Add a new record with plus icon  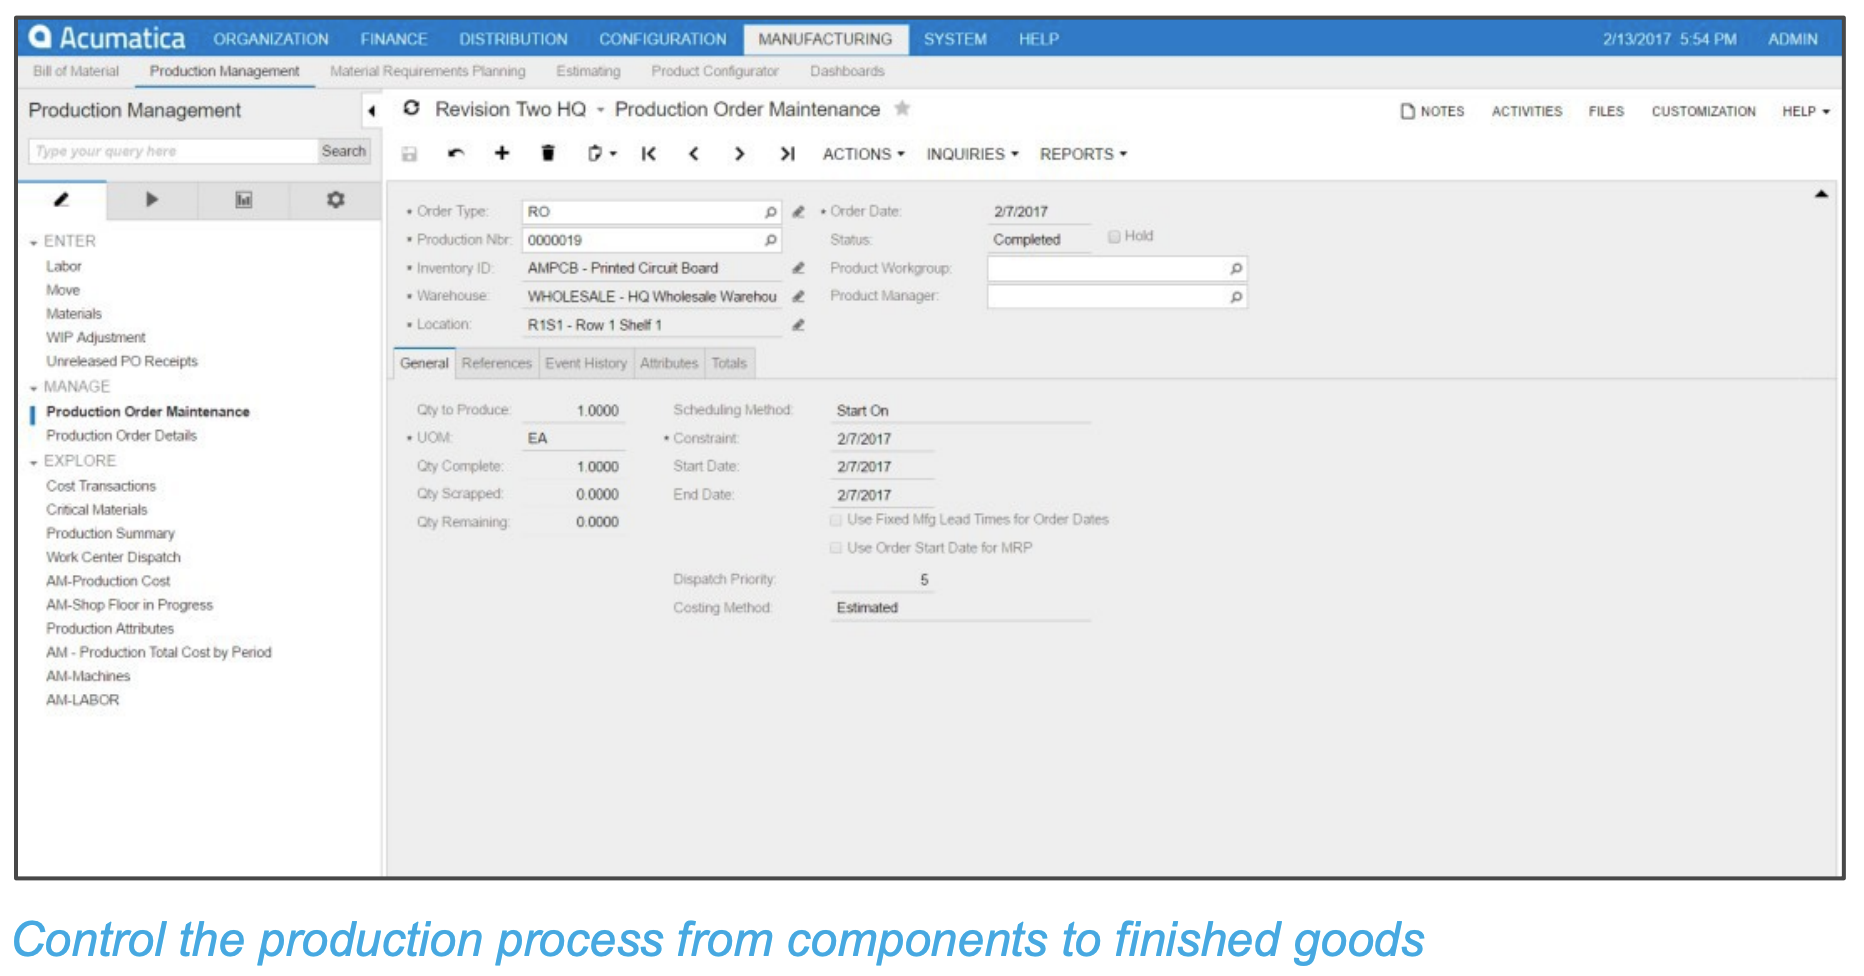pos(502,153)
